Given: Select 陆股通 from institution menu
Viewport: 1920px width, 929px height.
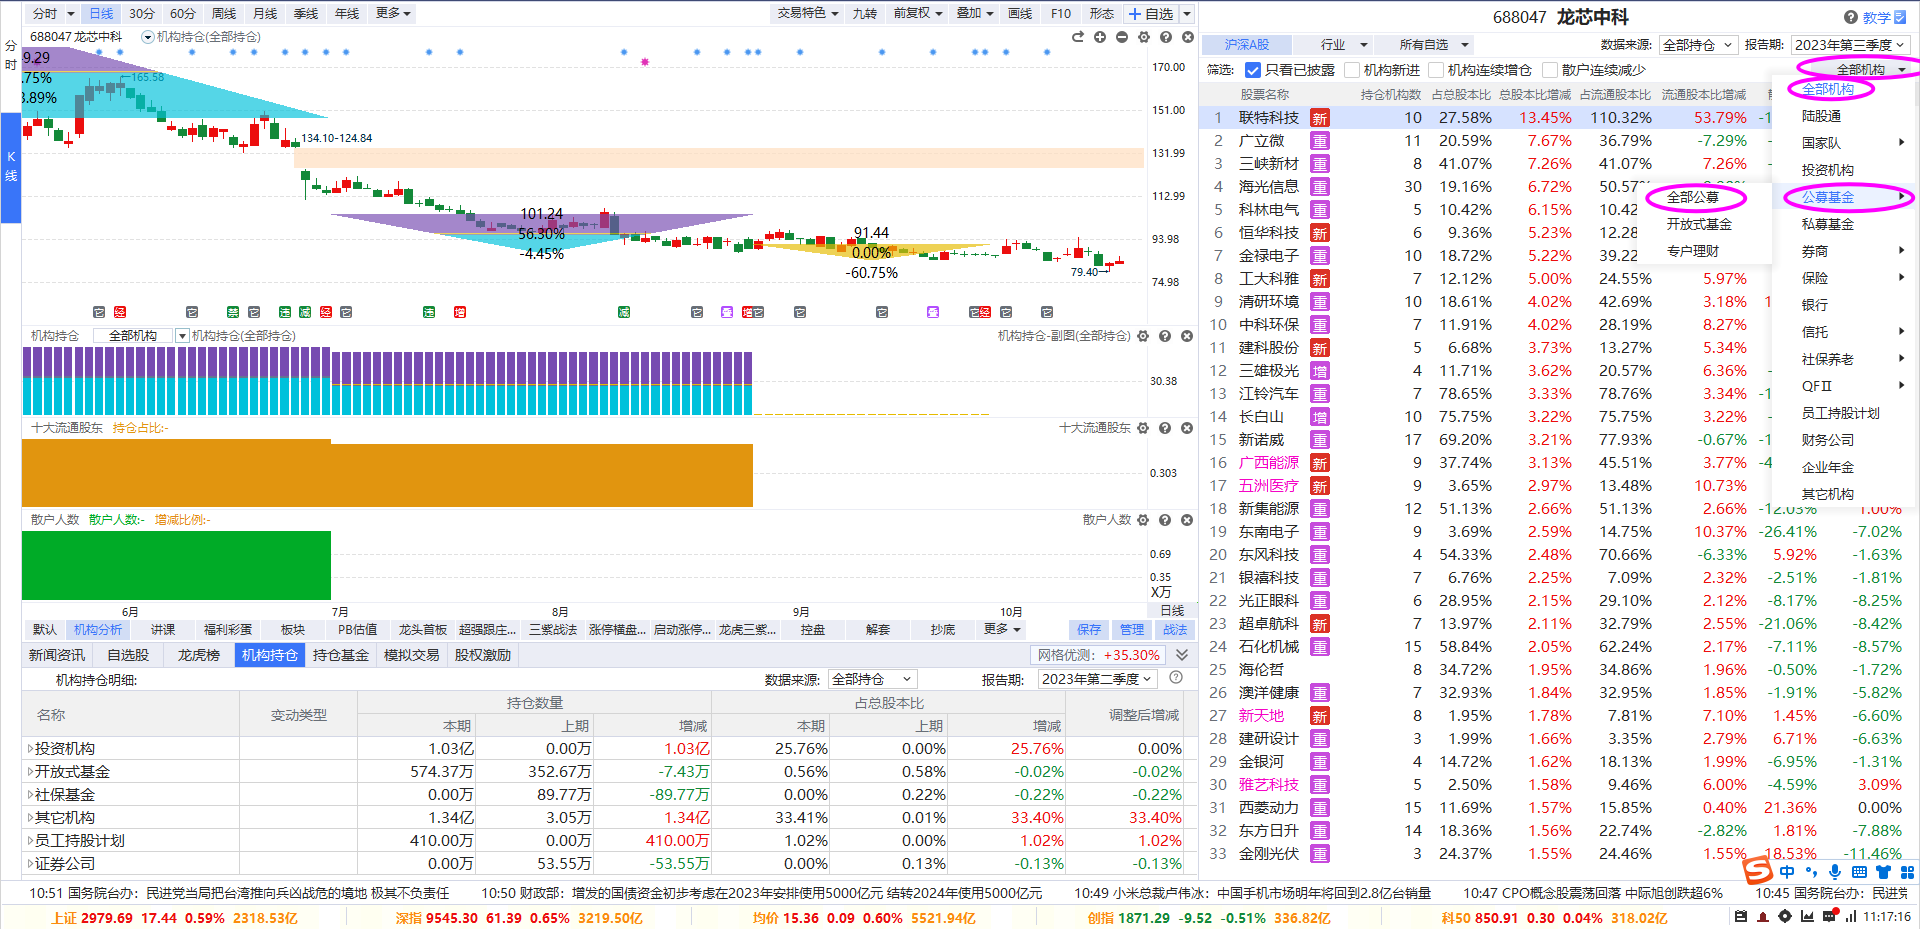Looking at the screenshot, I should tap(1821, 116).
